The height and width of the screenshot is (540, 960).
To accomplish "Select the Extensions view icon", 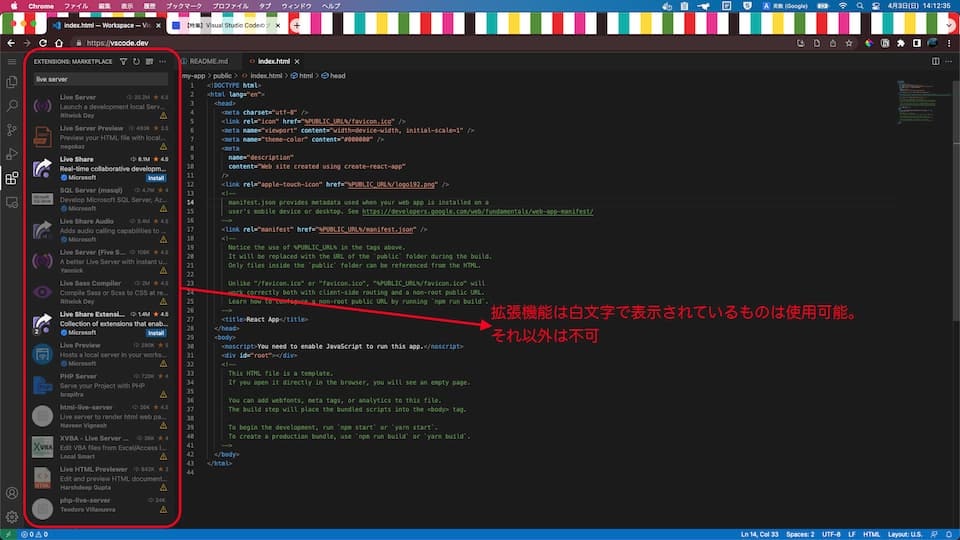I will 12,178.
